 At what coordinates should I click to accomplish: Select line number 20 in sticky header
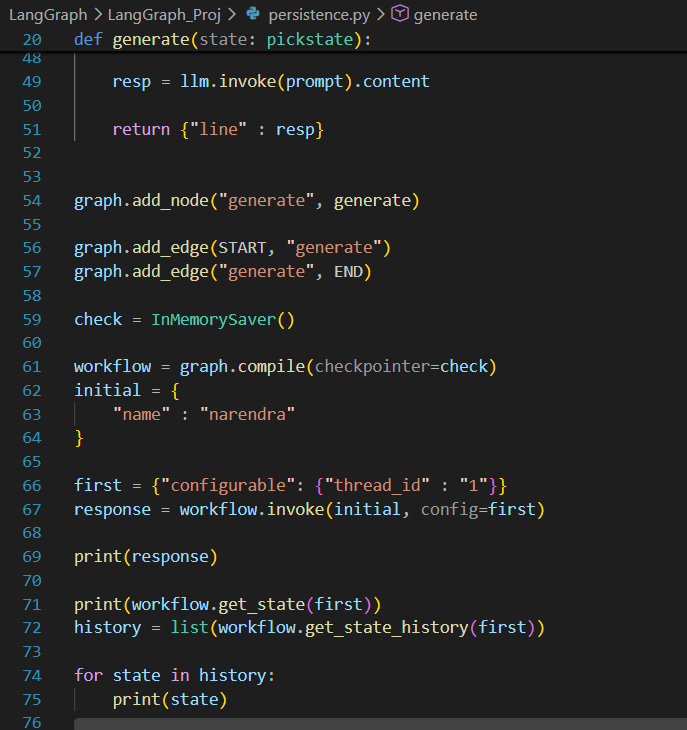[32, 40]
